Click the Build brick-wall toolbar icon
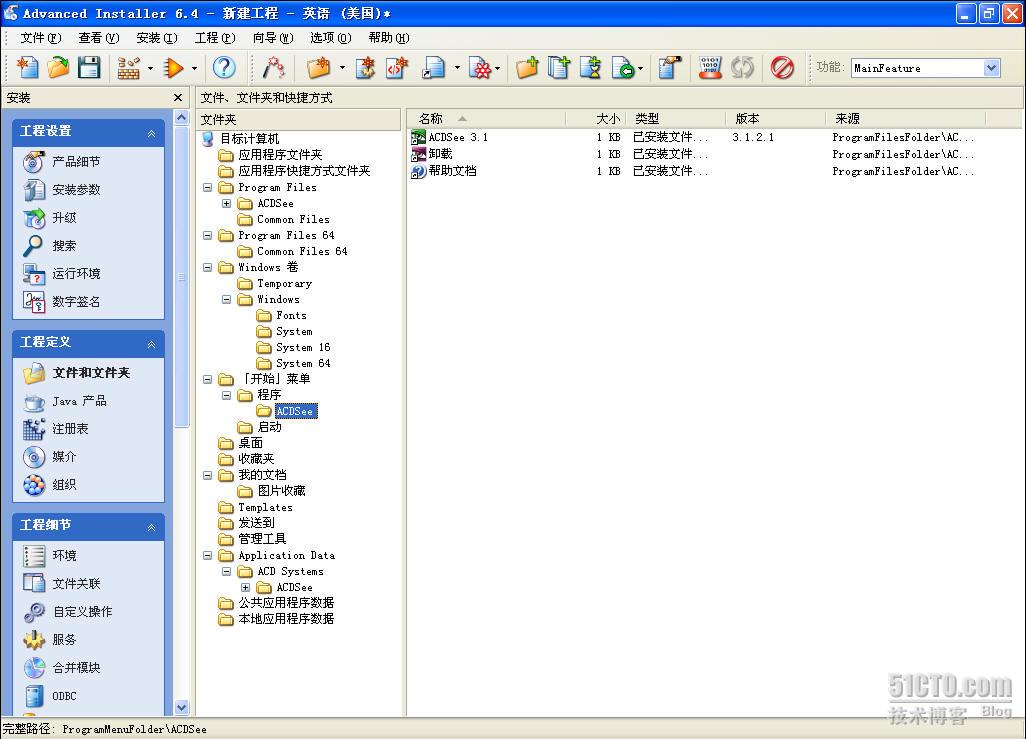The image size is (1026, 739). click(129, 67)
